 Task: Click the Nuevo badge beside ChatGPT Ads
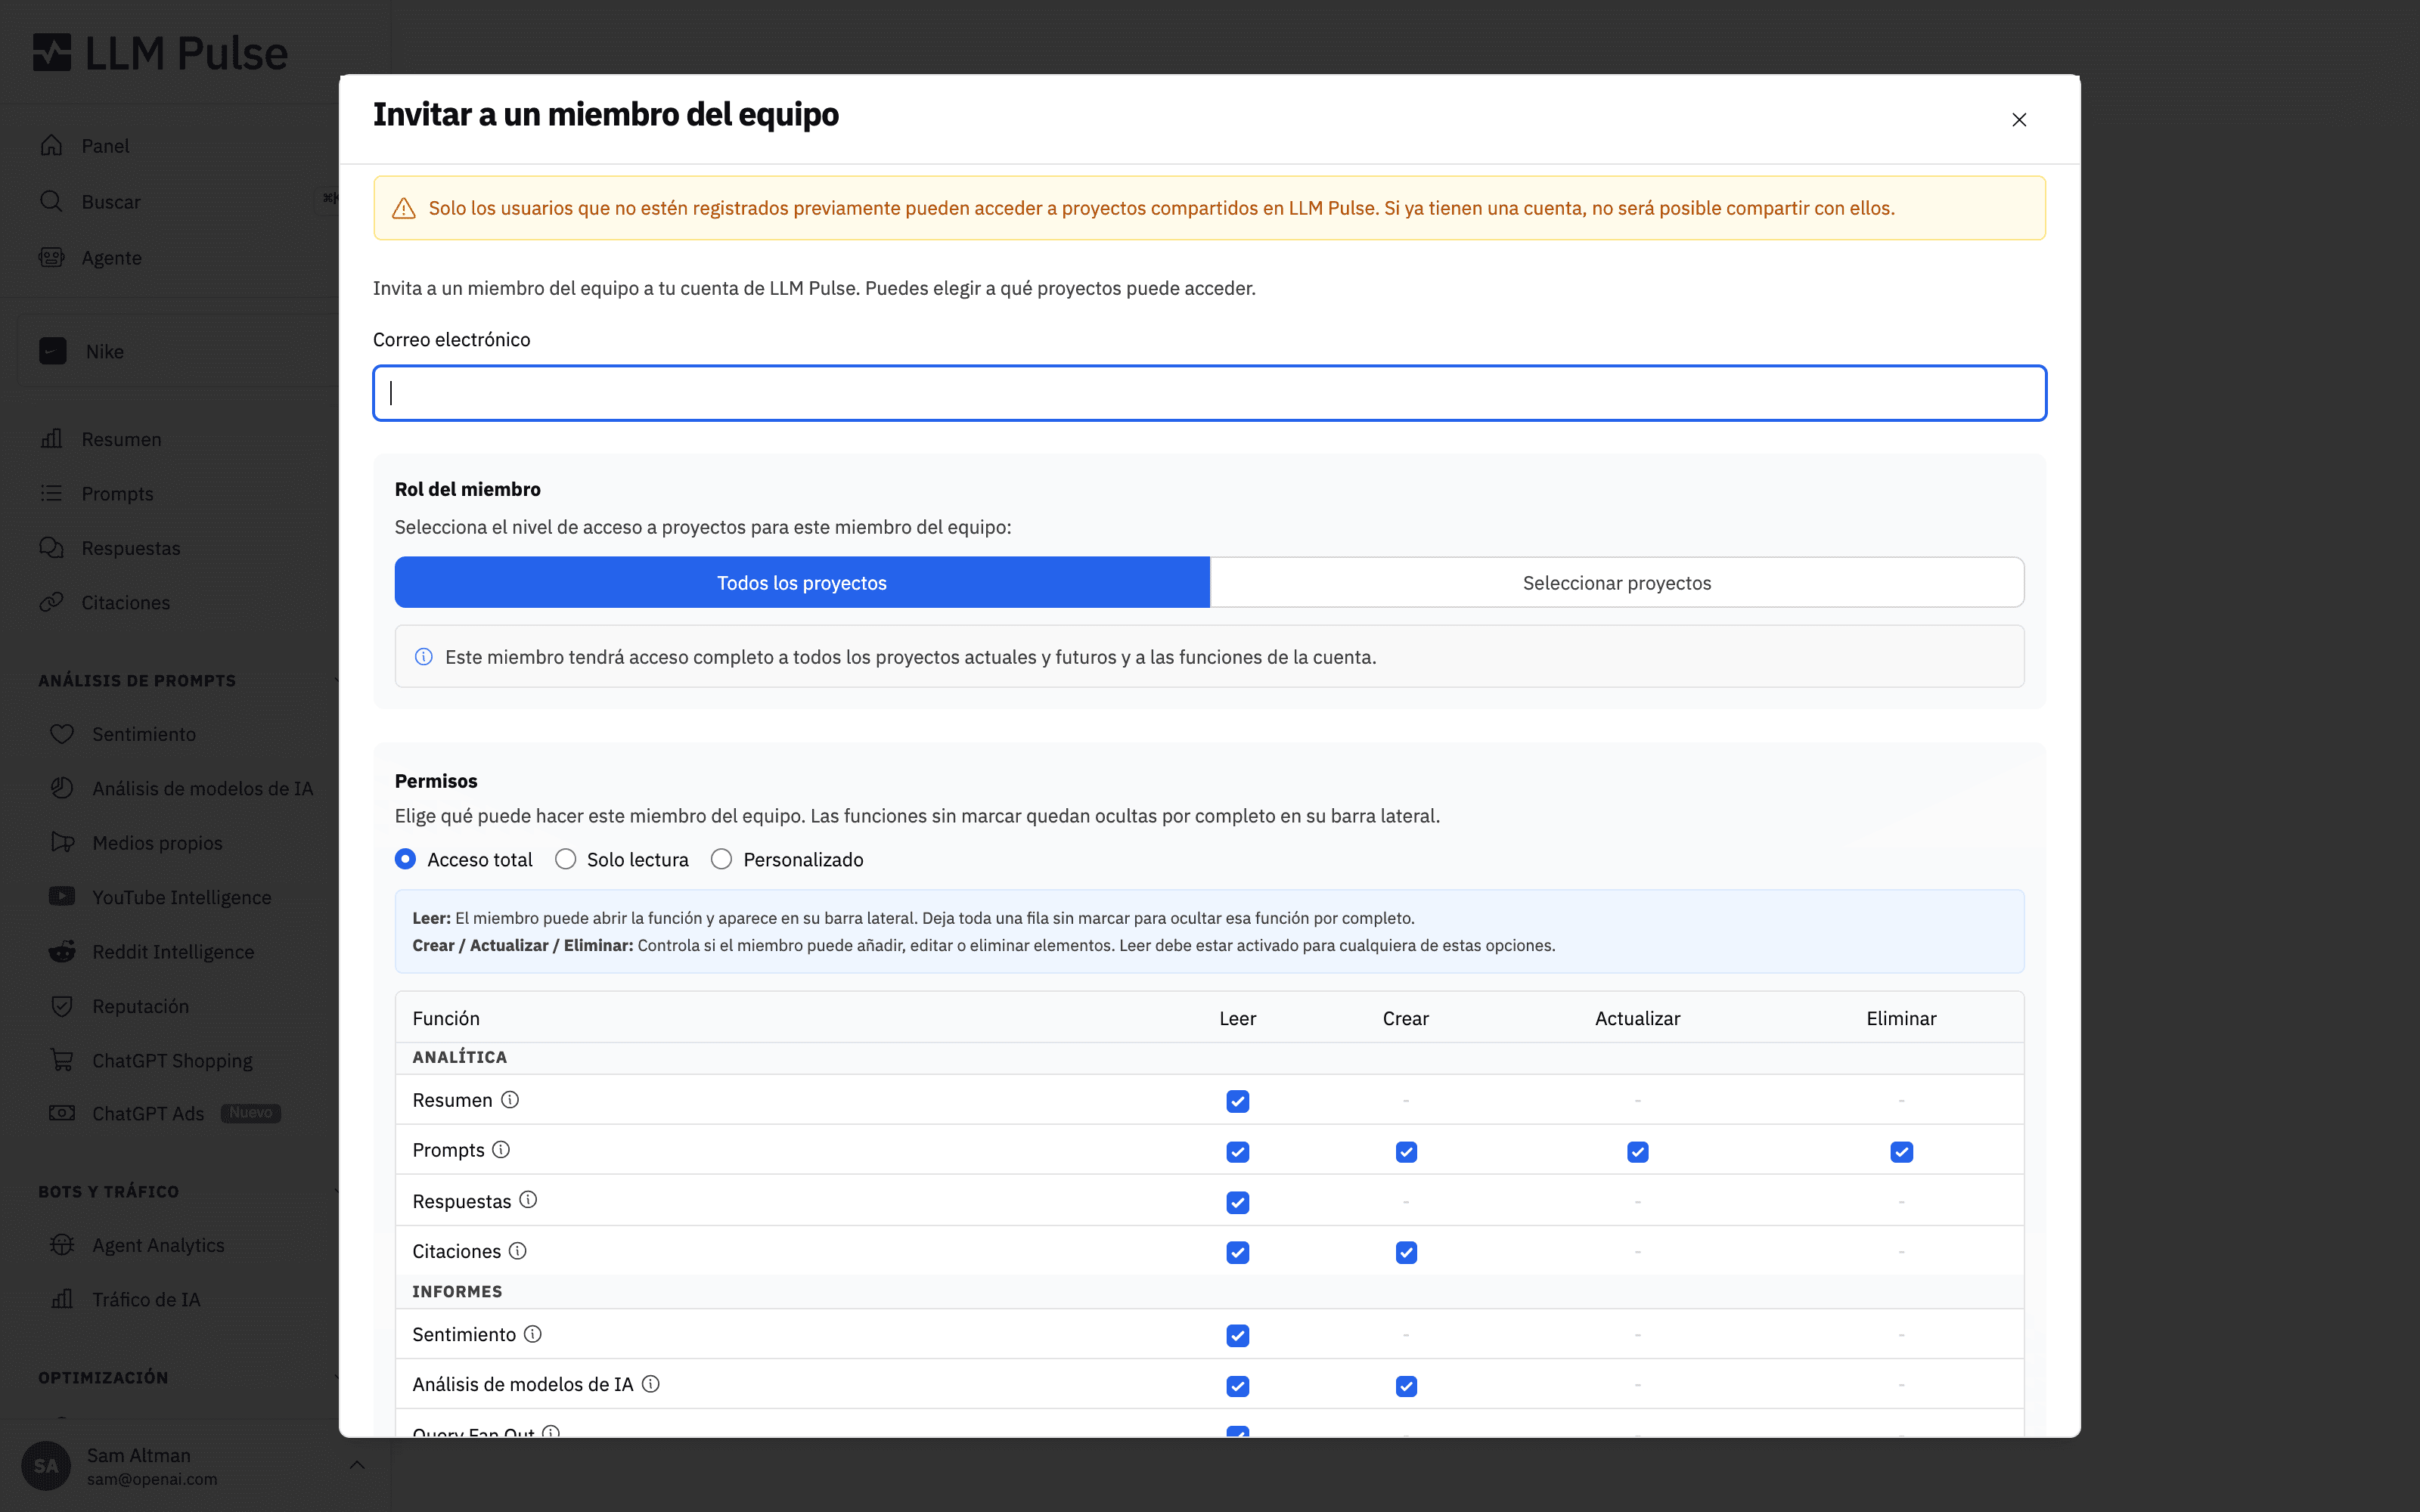[x=251, y=1113]
